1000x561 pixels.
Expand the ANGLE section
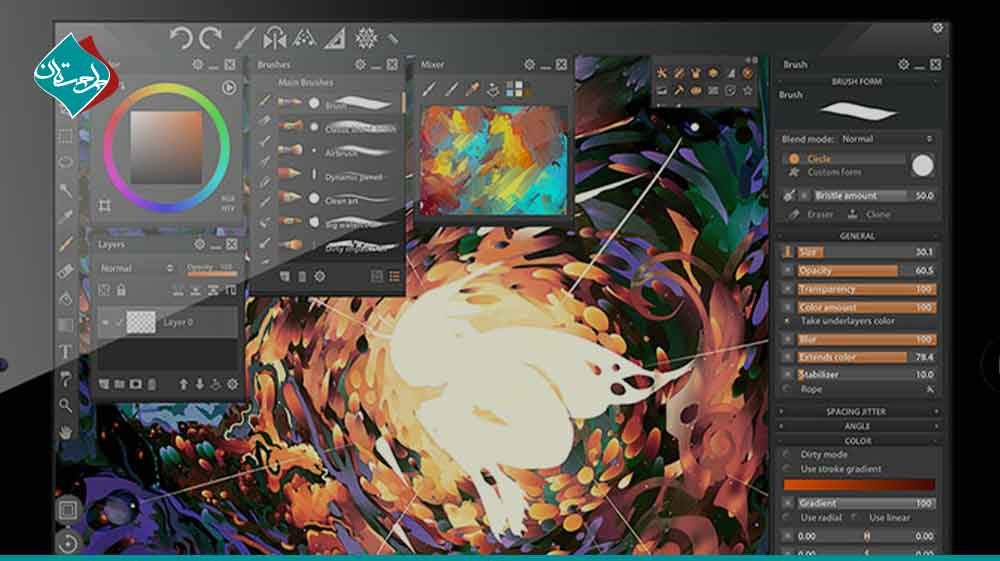(x=857, y=426)
